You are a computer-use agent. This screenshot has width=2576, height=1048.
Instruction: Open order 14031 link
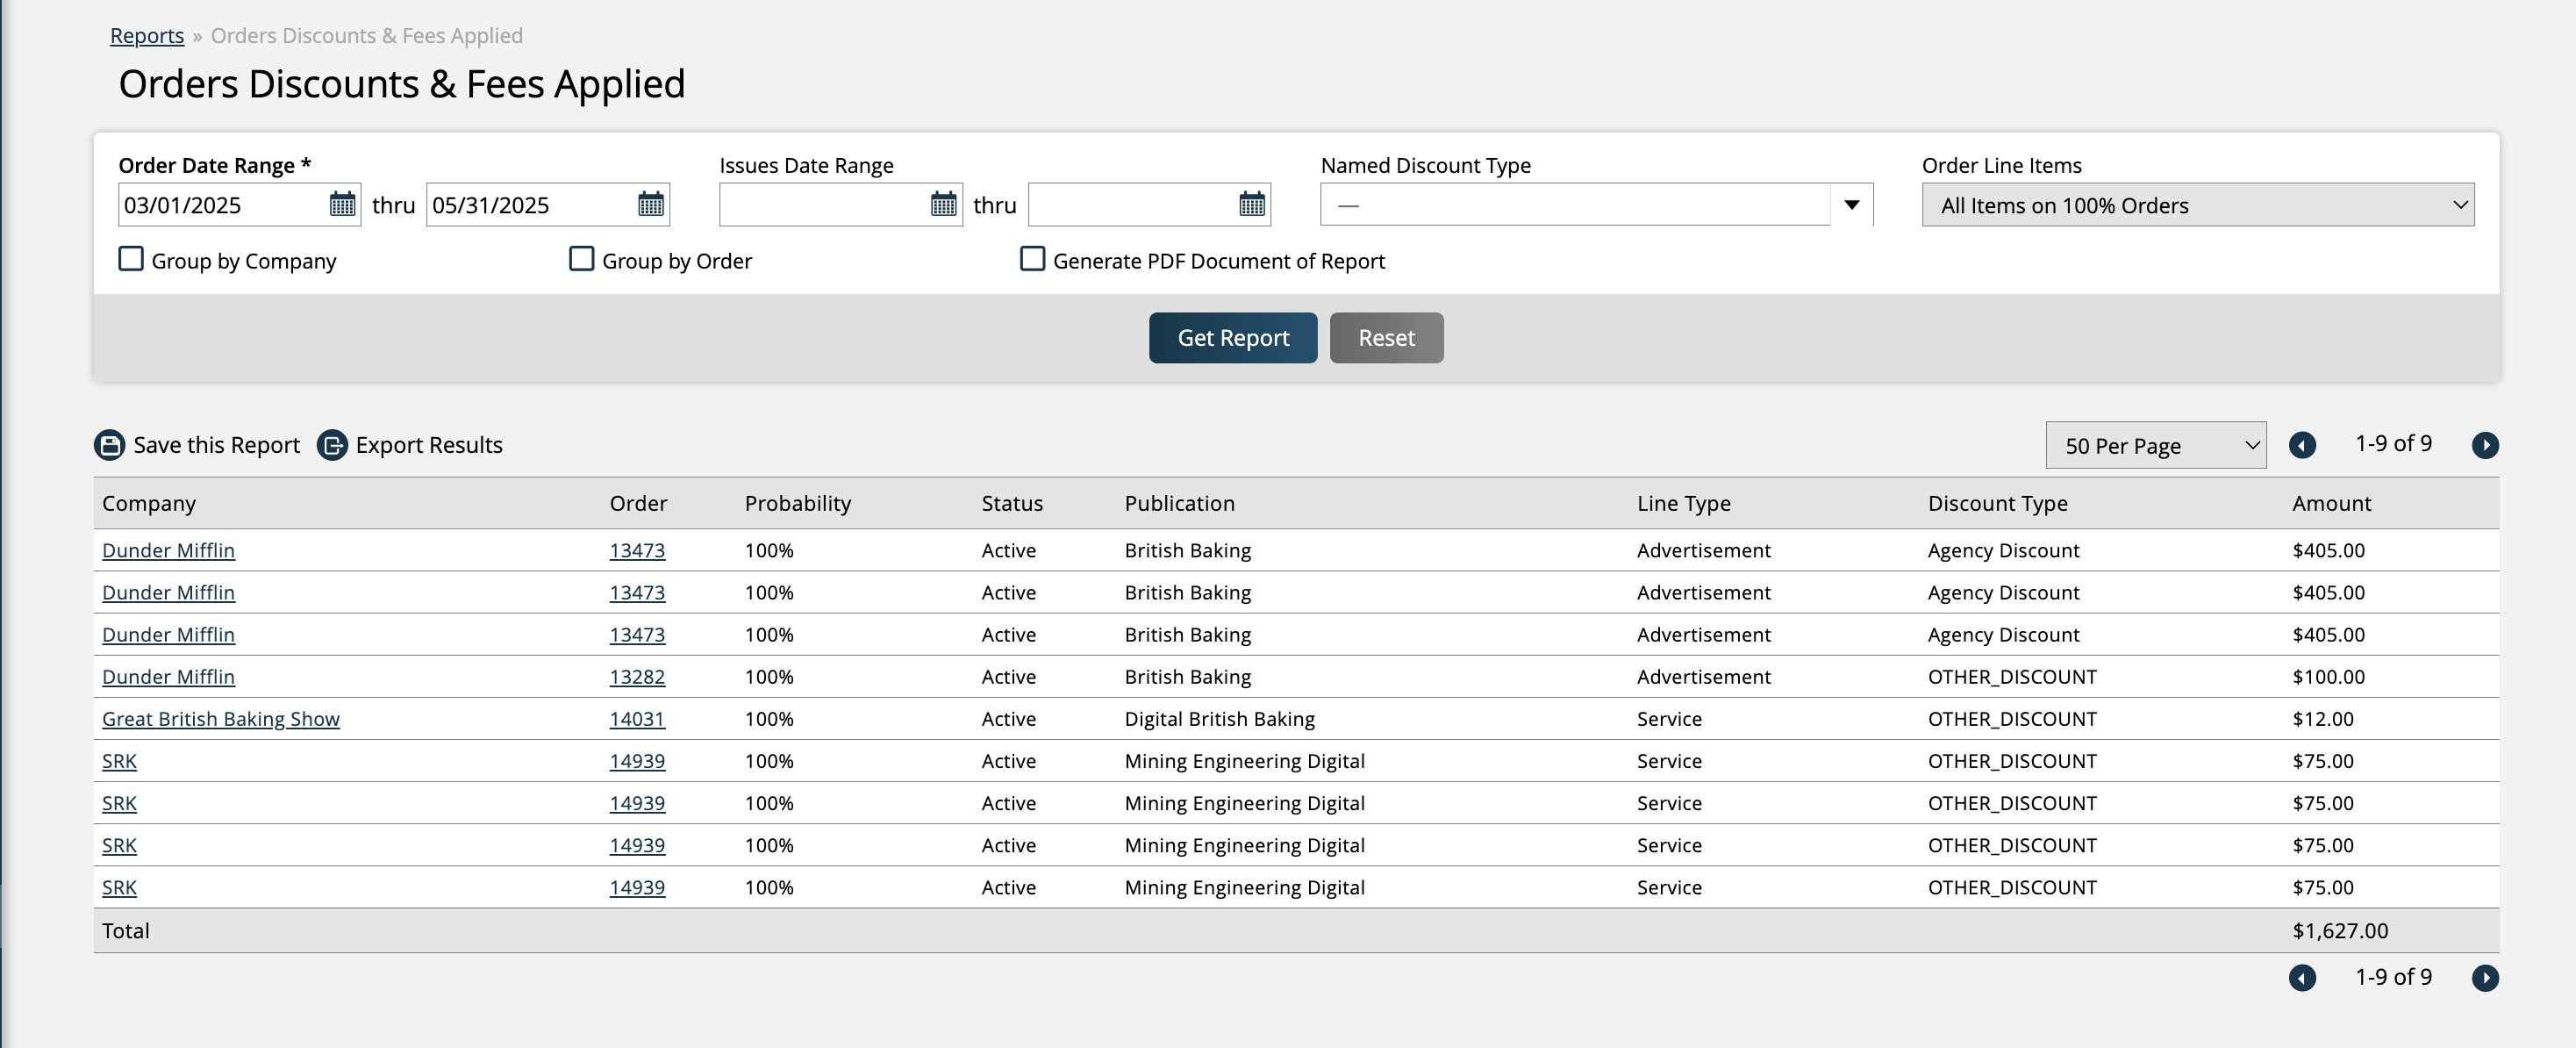[x=637, y=719]
